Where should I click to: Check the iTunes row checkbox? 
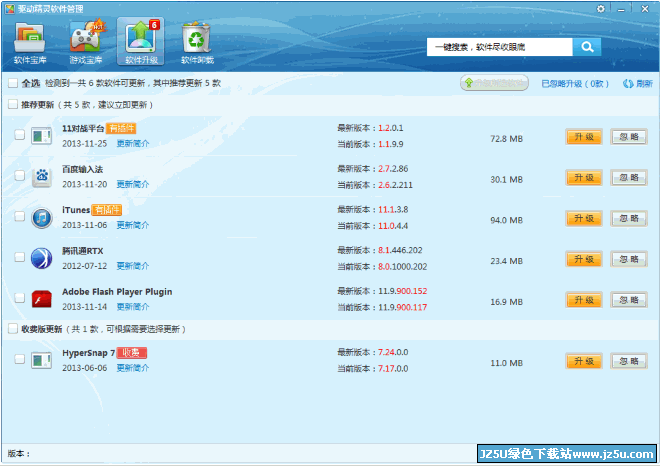[19, 216]
